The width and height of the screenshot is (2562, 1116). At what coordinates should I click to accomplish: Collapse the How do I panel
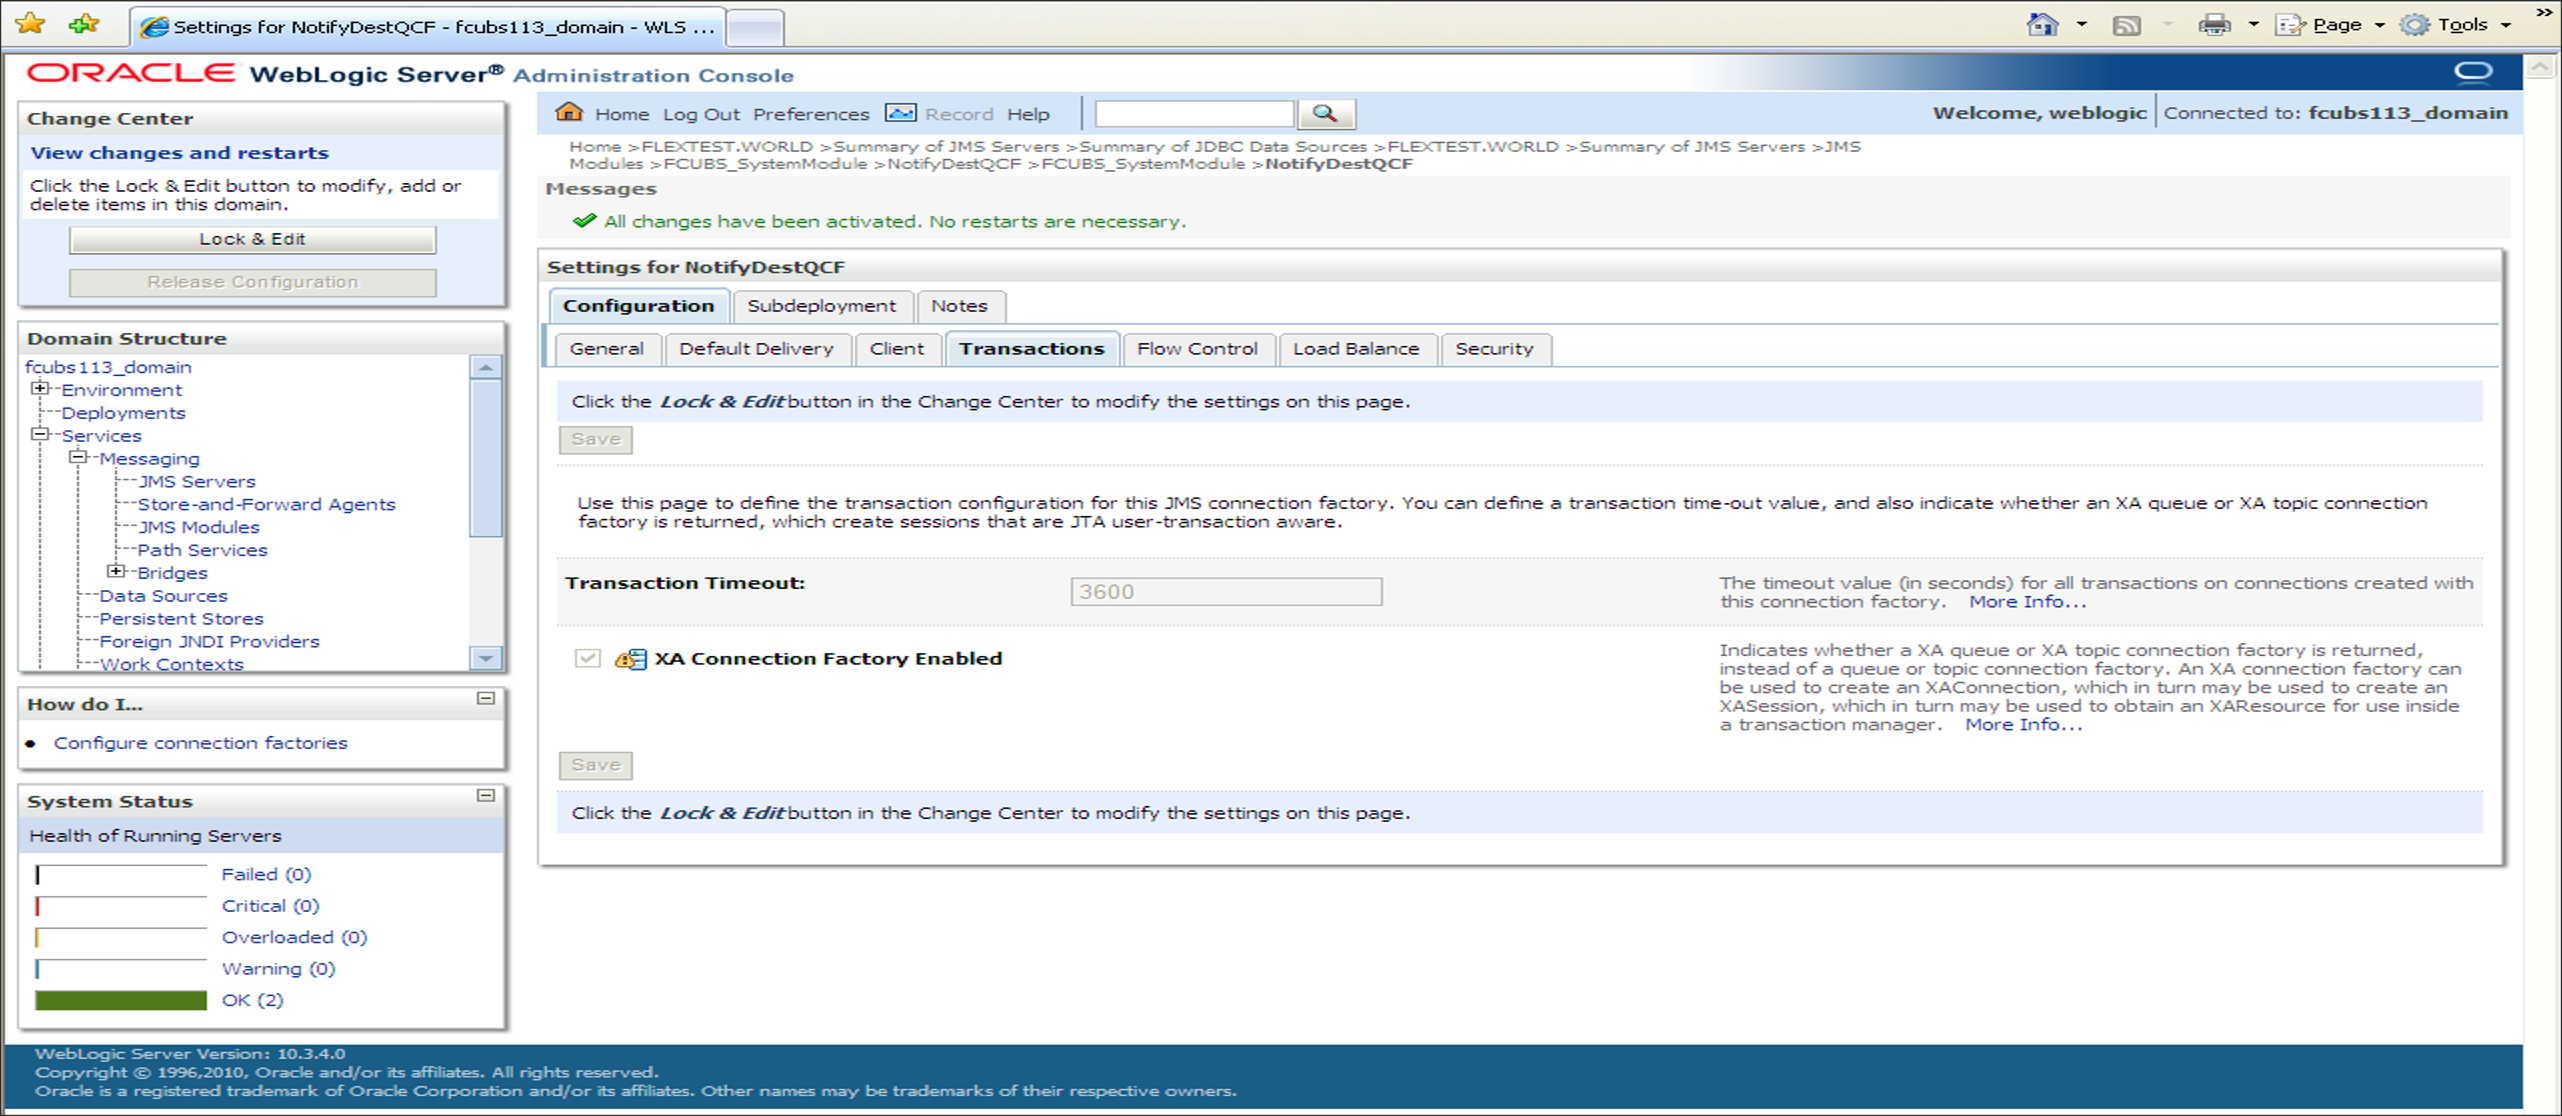pos(486,698)
